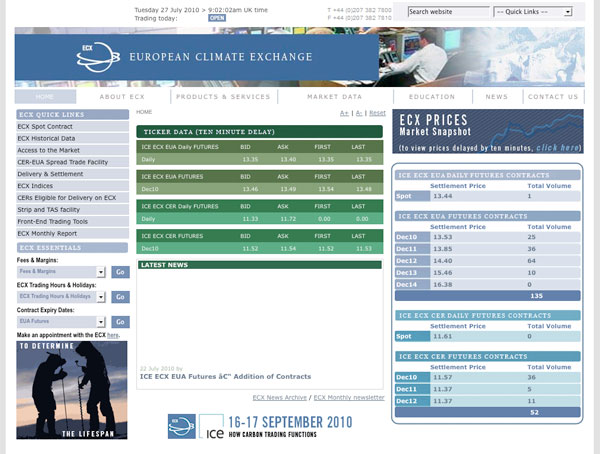Click 'here' to make an ECX appointment
This screenshot has width=600, height=454.
point(112,335)
